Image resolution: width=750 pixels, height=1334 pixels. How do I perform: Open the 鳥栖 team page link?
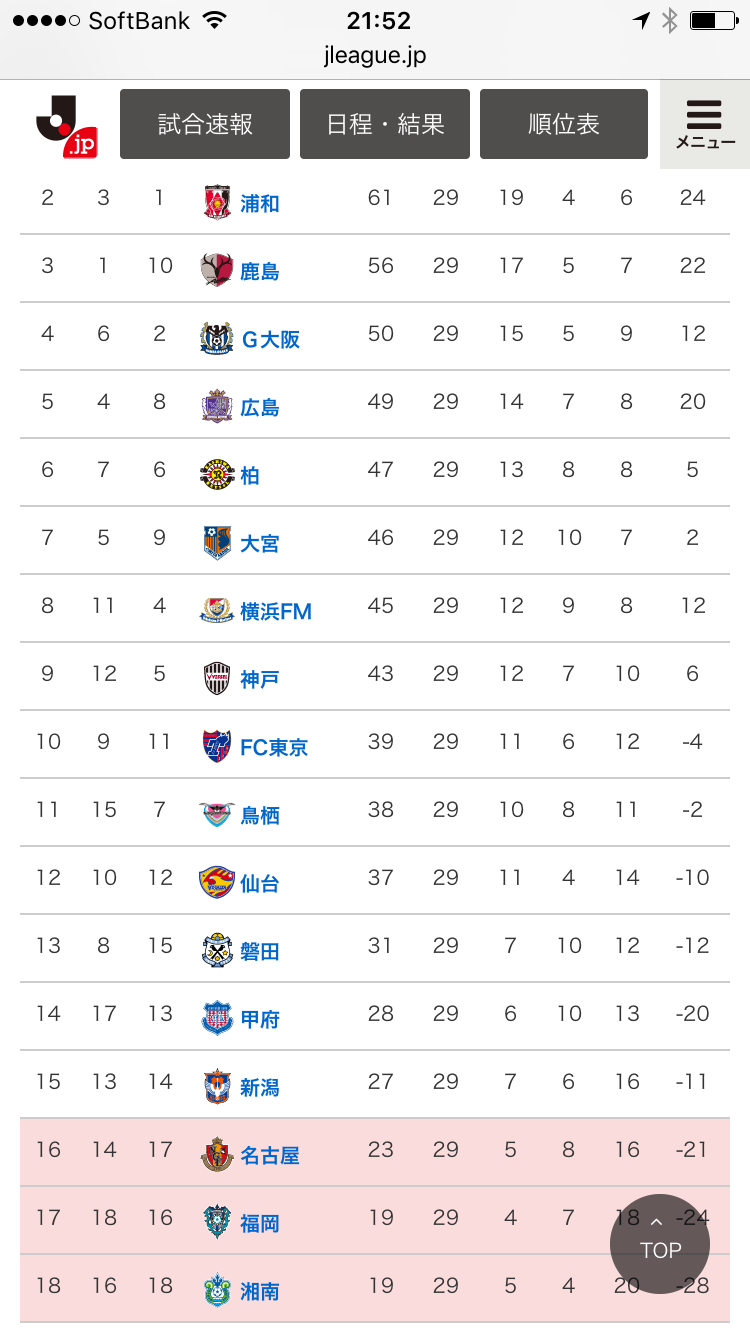[260, 815]
